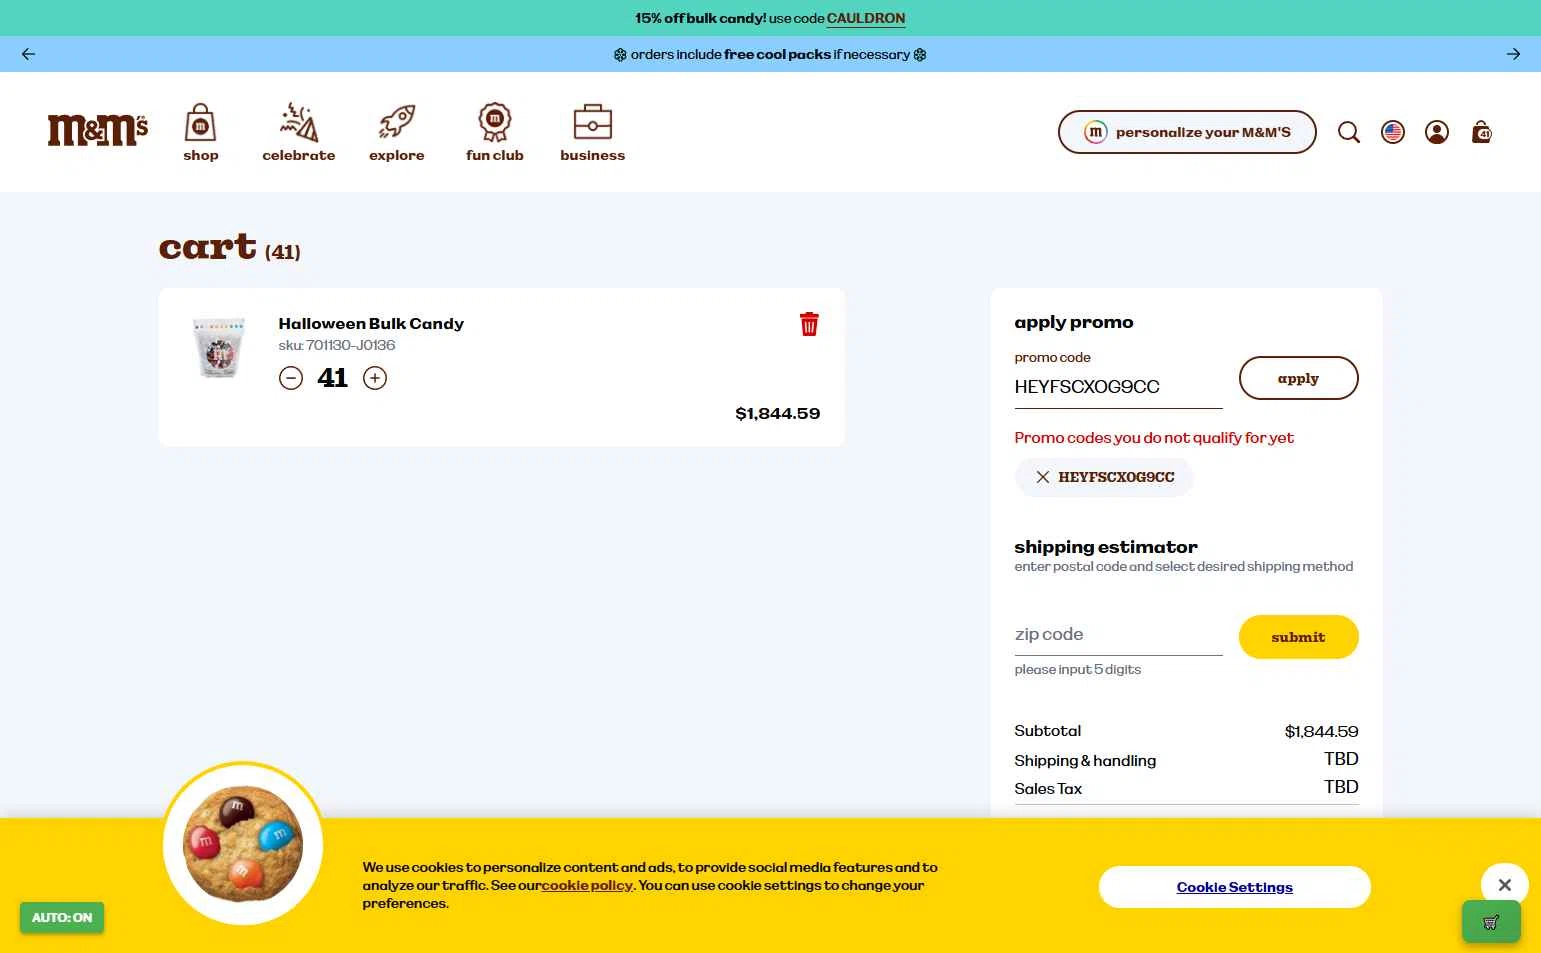The image size is (1541, 953).
Task: Show previous announcement banner
Action: (x=28, y=54)
